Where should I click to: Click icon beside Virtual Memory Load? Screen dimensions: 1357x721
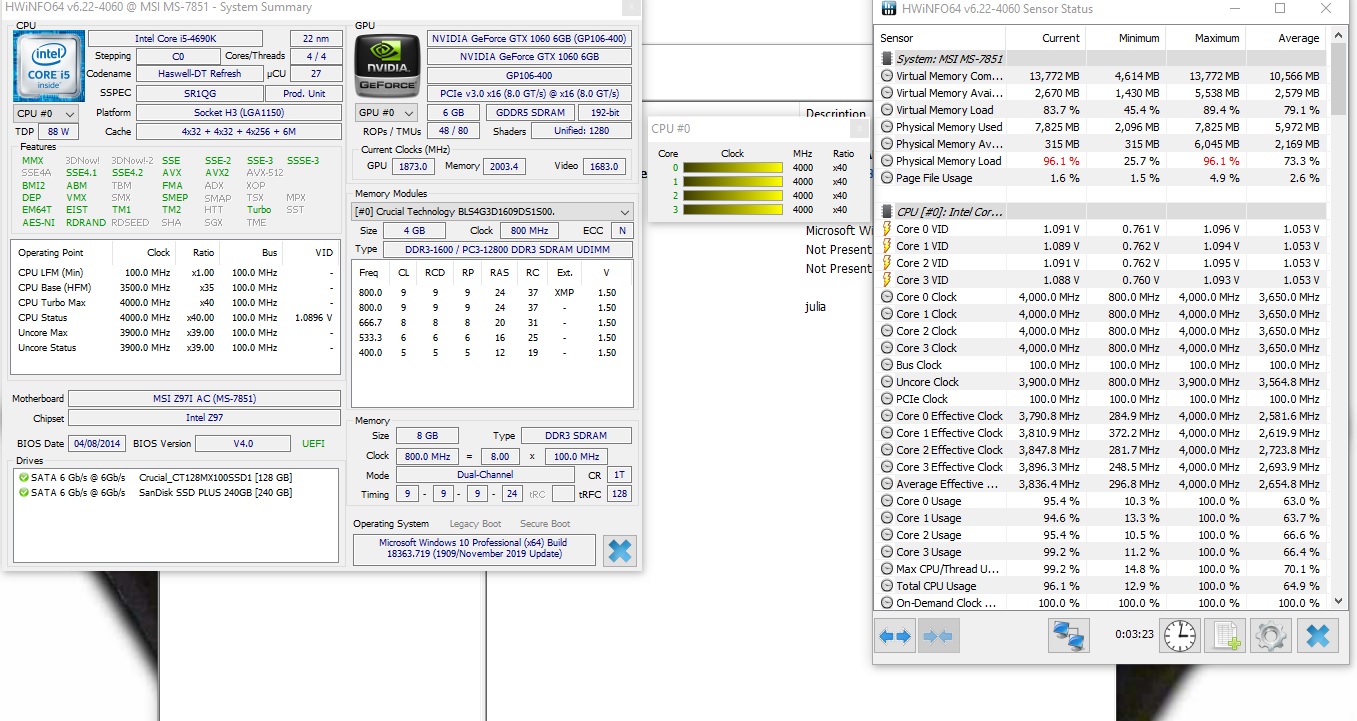(x=886, y=110)
